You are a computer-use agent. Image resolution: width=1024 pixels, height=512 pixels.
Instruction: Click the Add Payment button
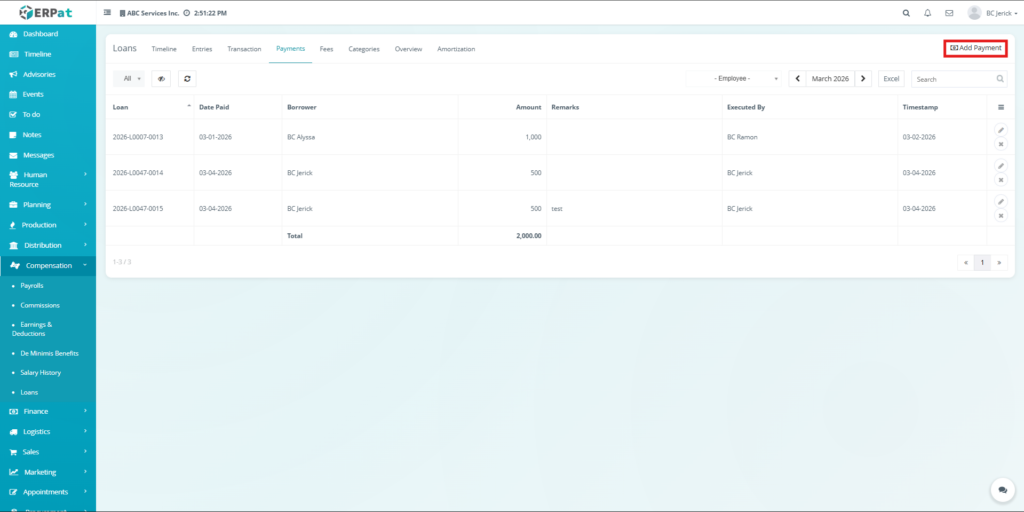(975, 48)
